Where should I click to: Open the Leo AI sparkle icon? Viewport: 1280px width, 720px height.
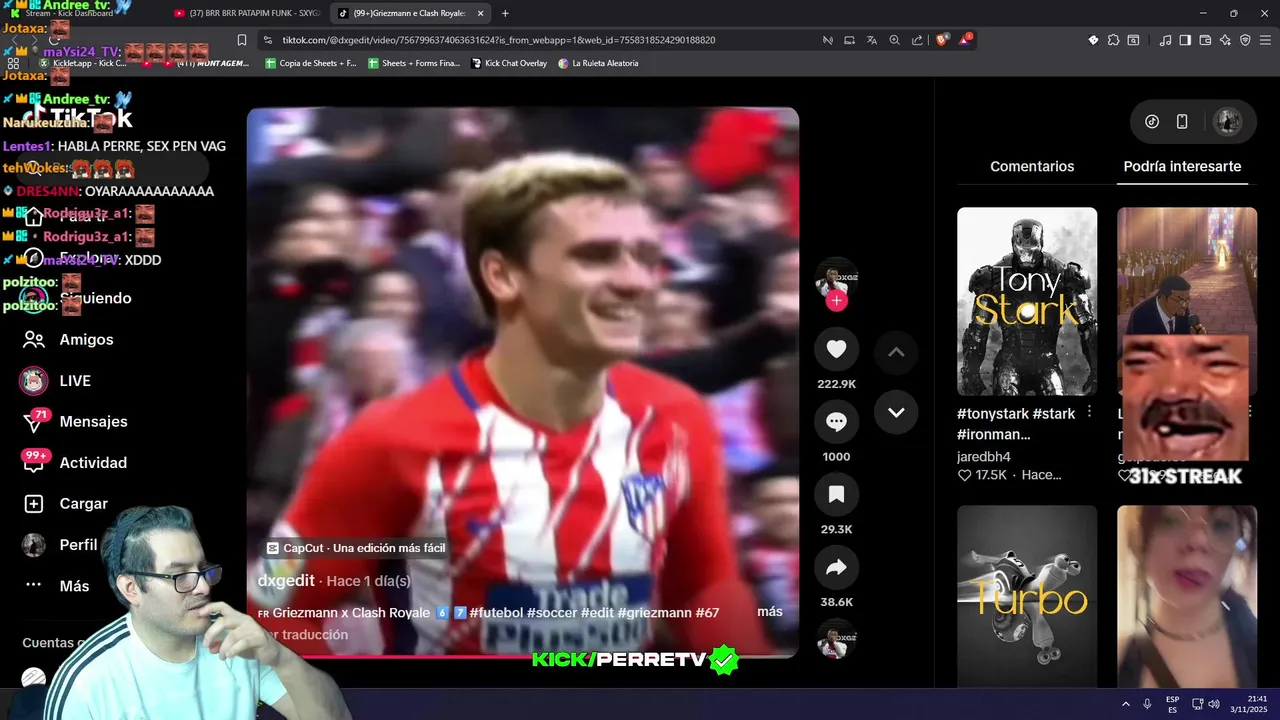point(1225,40)
